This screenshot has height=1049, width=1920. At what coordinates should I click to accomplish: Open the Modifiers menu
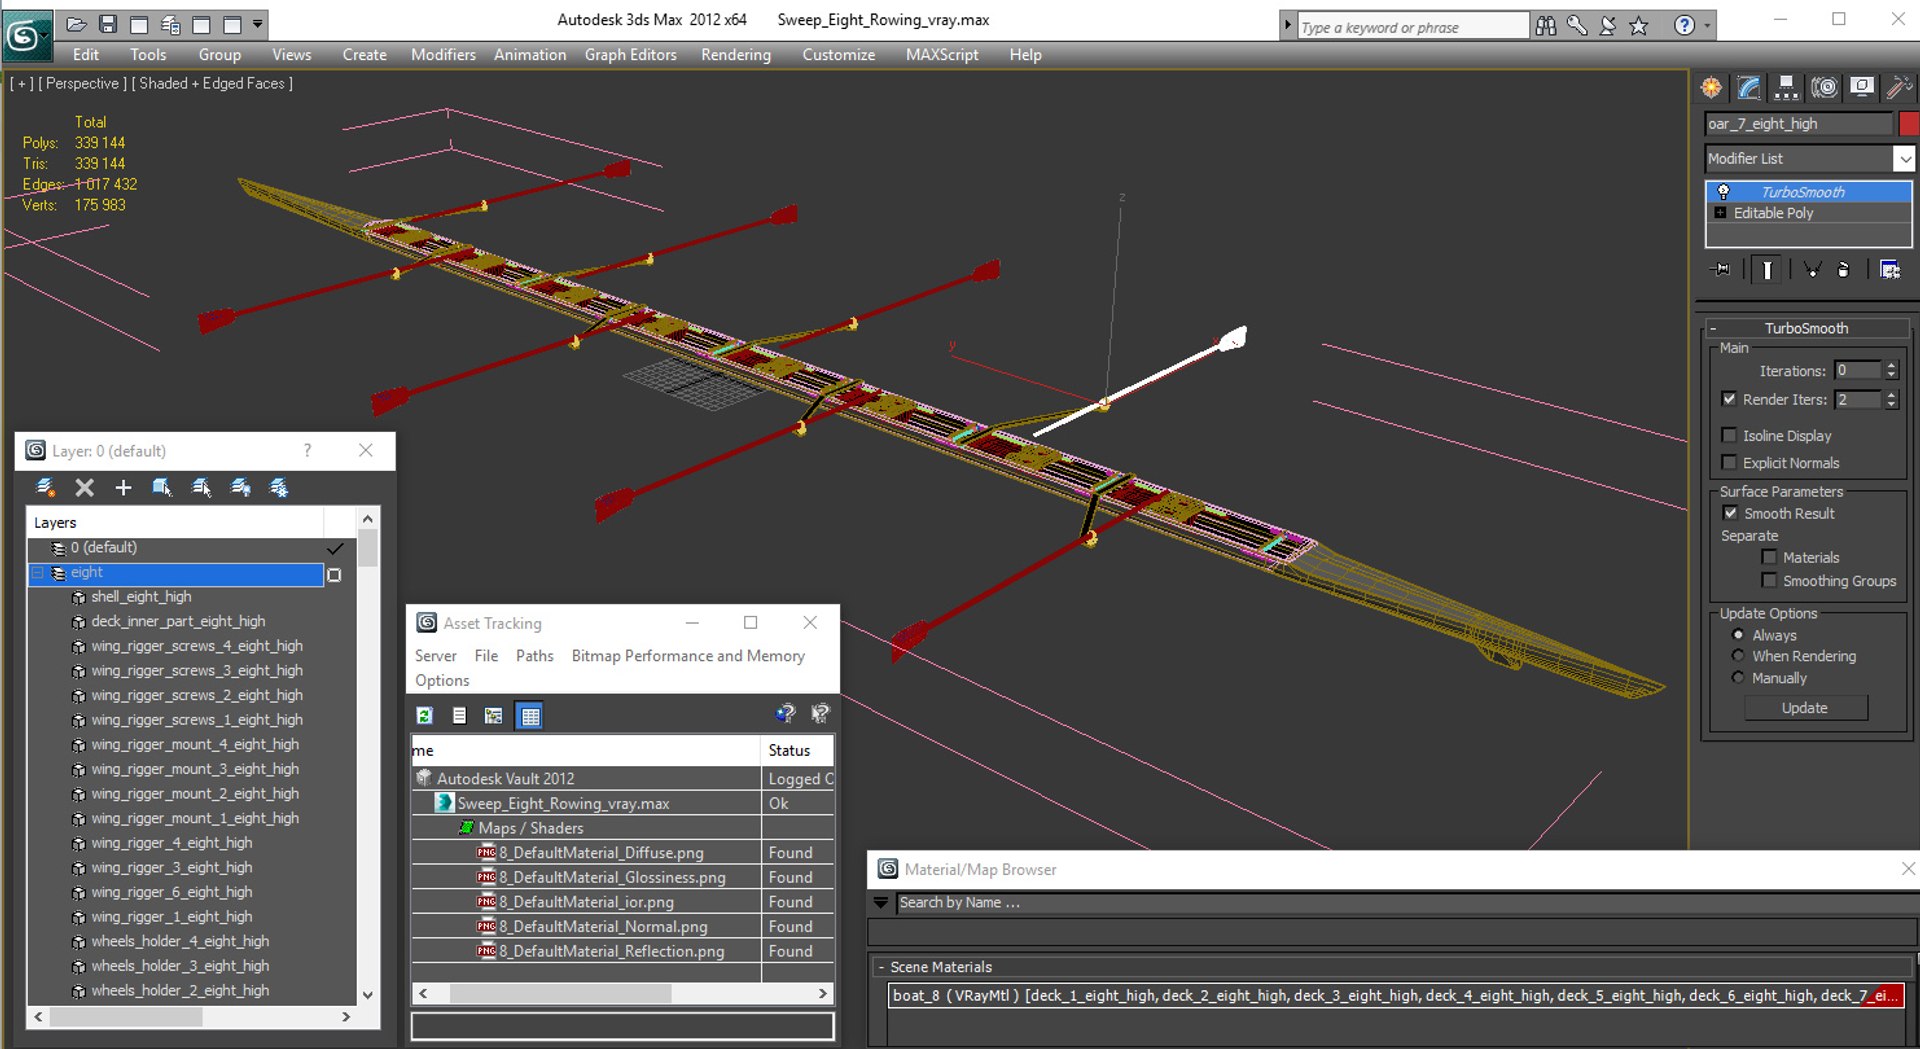pos(443,55)
